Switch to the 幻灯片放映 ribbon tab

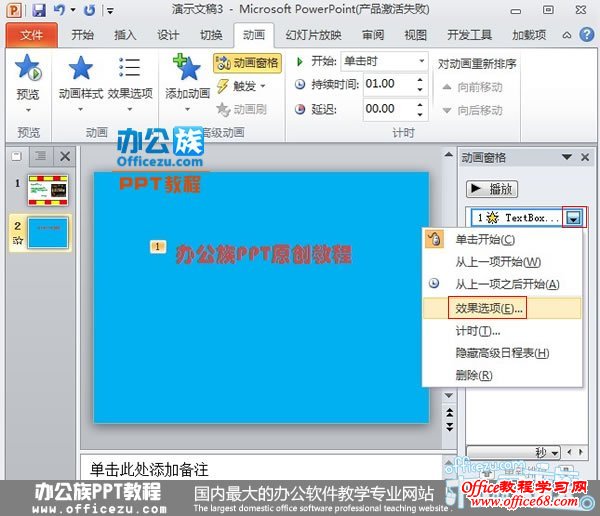[313, 35]
